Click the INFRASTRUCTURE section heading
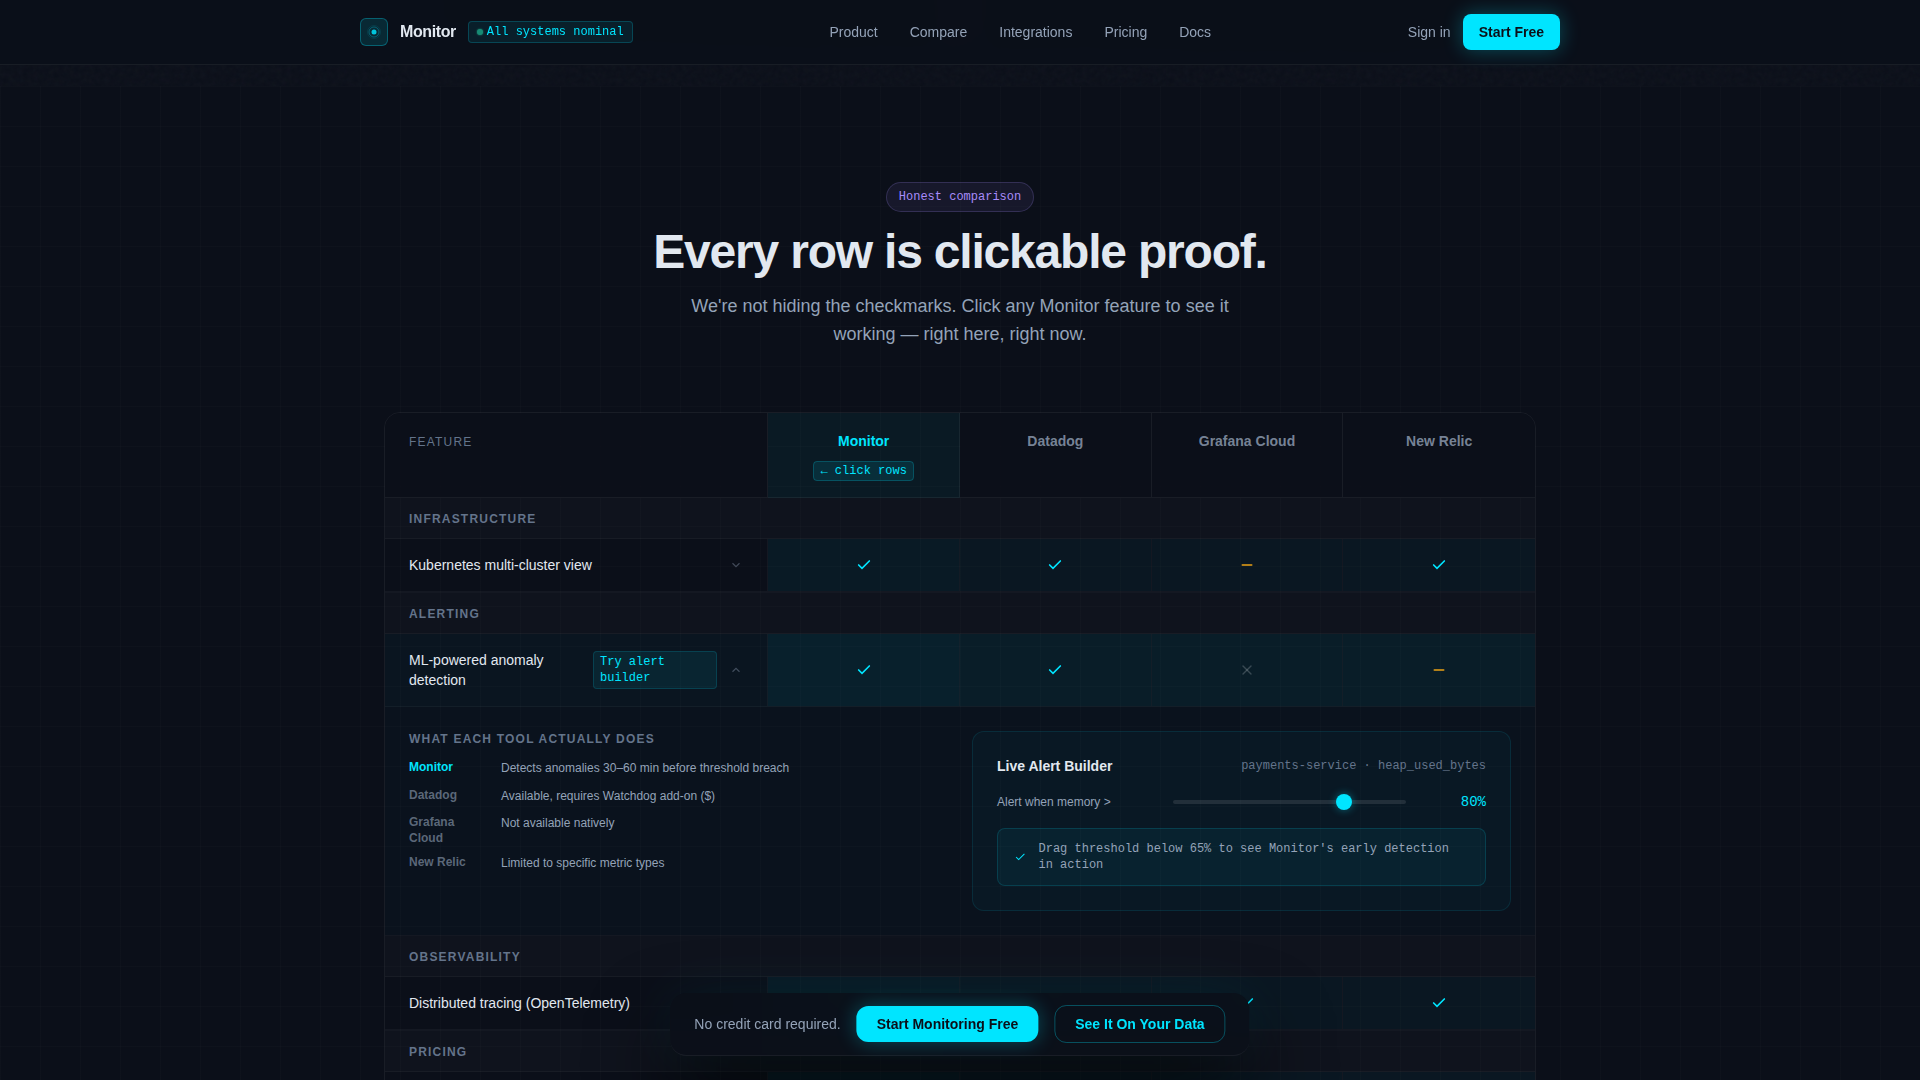1920x1080 pixels. 472,519
